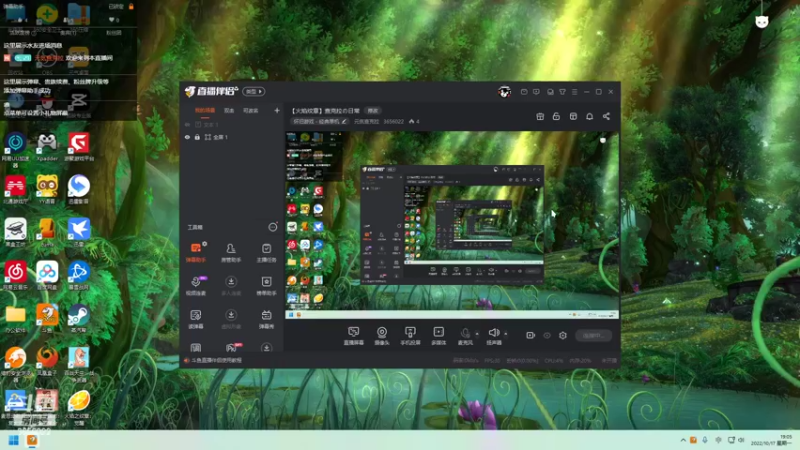
Task: Toggle visibility eye of the 全屏 1 source
Action: coord(187,137)
